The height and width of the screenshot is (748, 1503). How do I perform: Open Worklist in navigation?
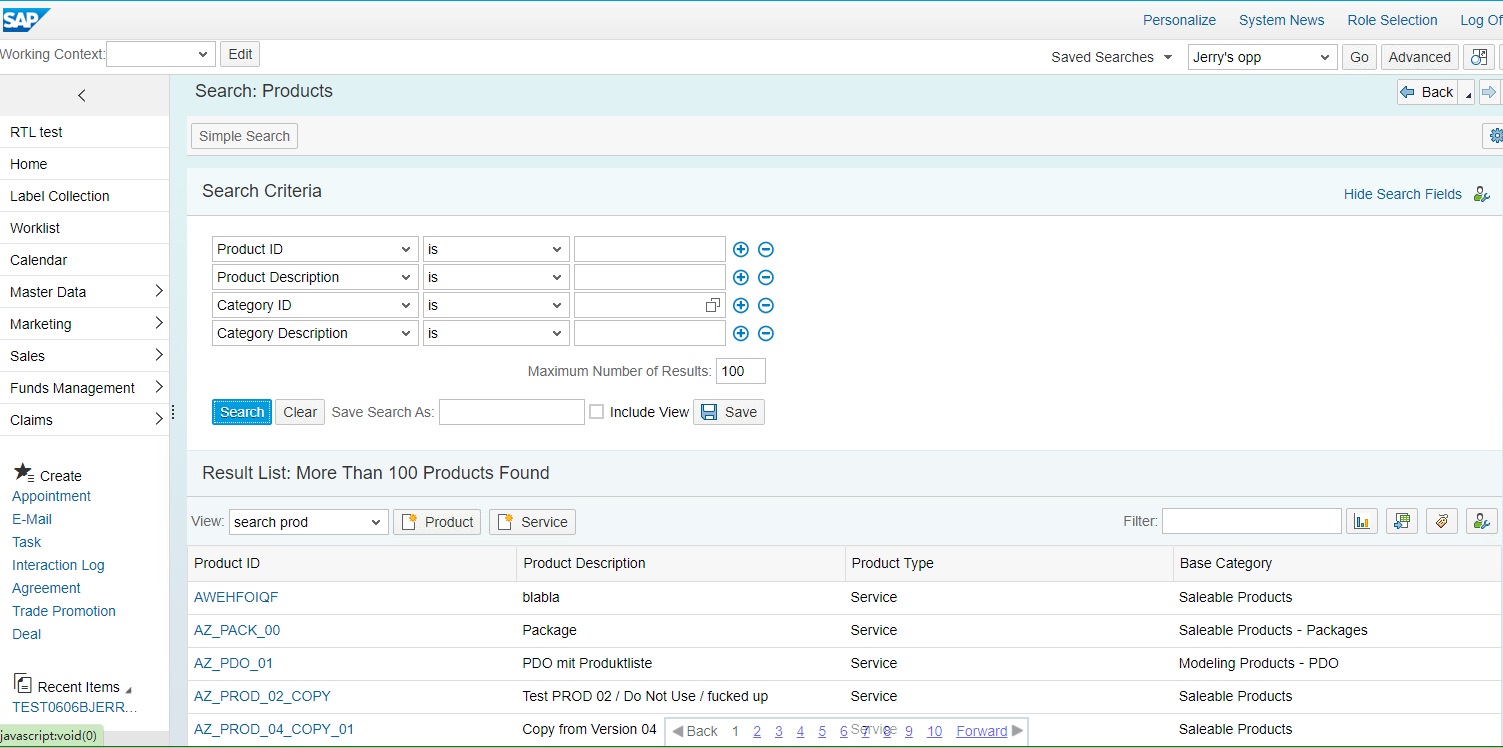coord(35,228)
